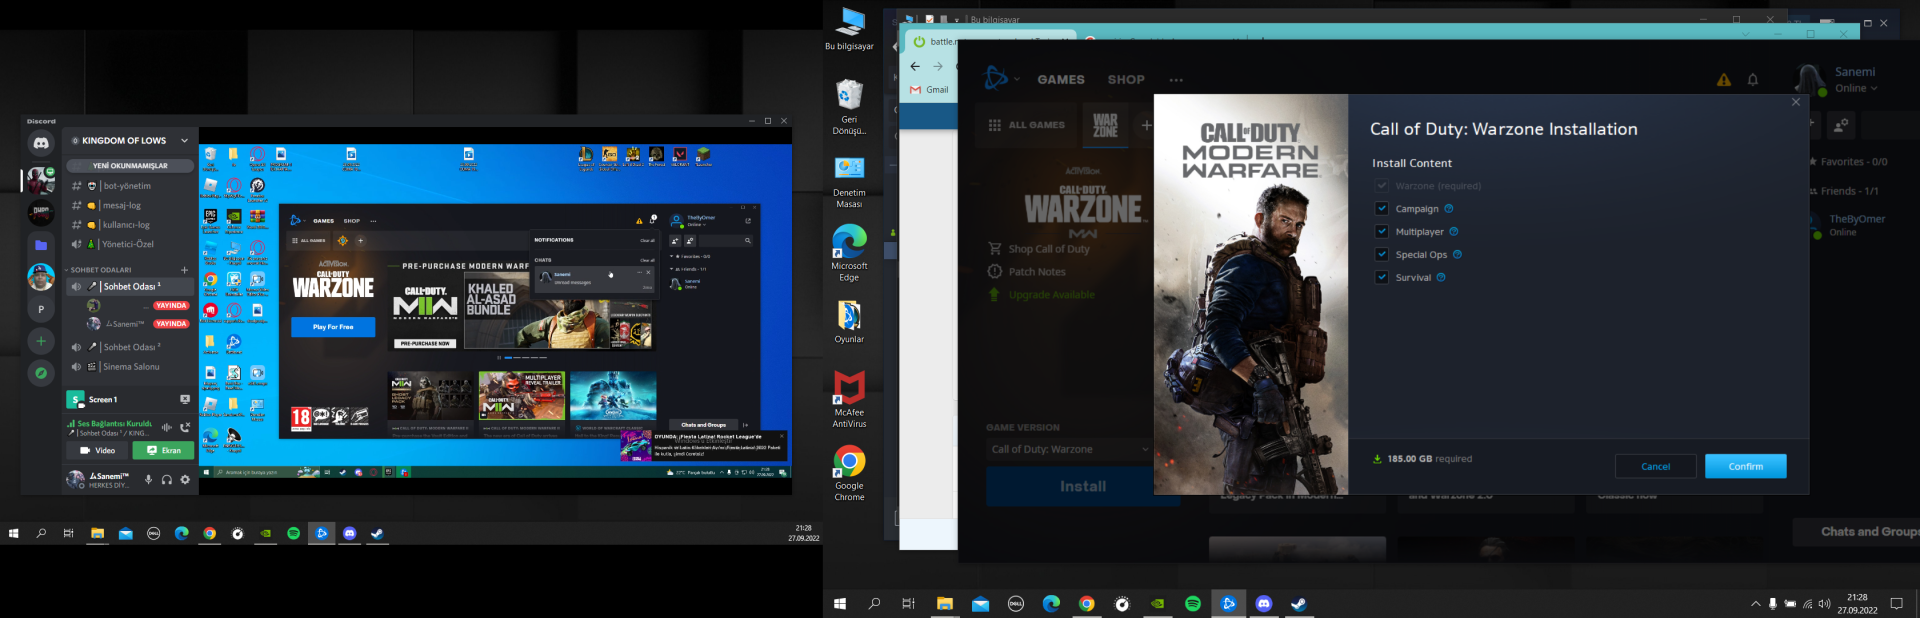Open Oyunlar desktop shortcut
This screenshot has width=1920, height=618.
point(849,322)
